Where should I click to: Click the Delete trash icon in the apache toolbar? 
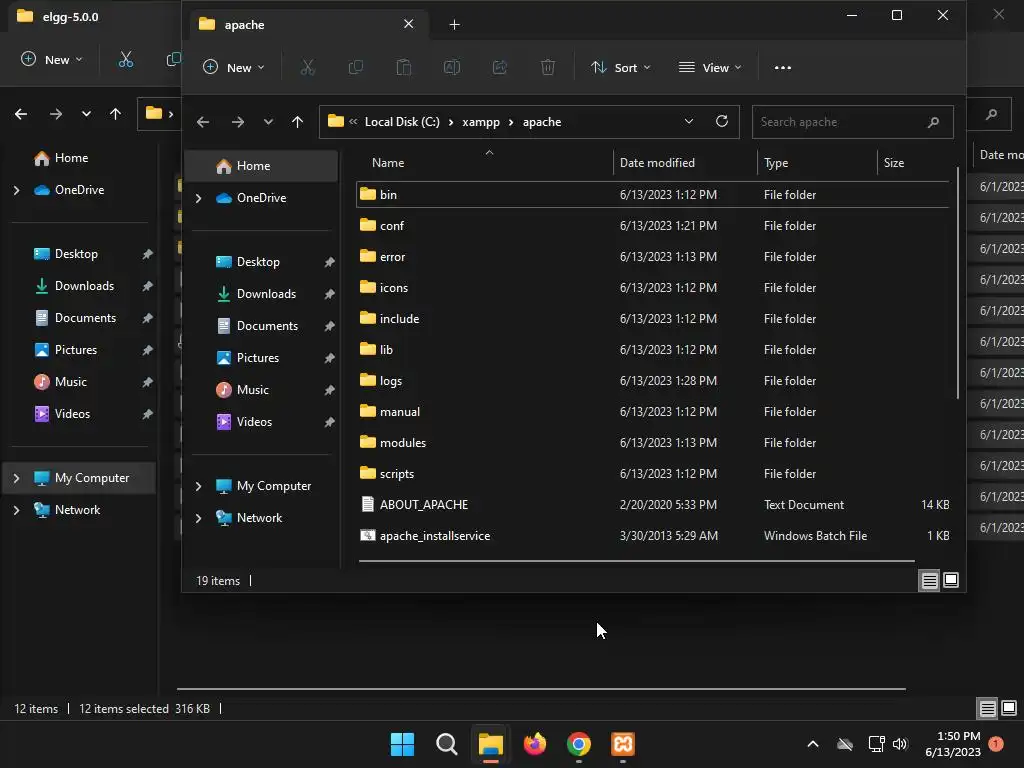548,67
